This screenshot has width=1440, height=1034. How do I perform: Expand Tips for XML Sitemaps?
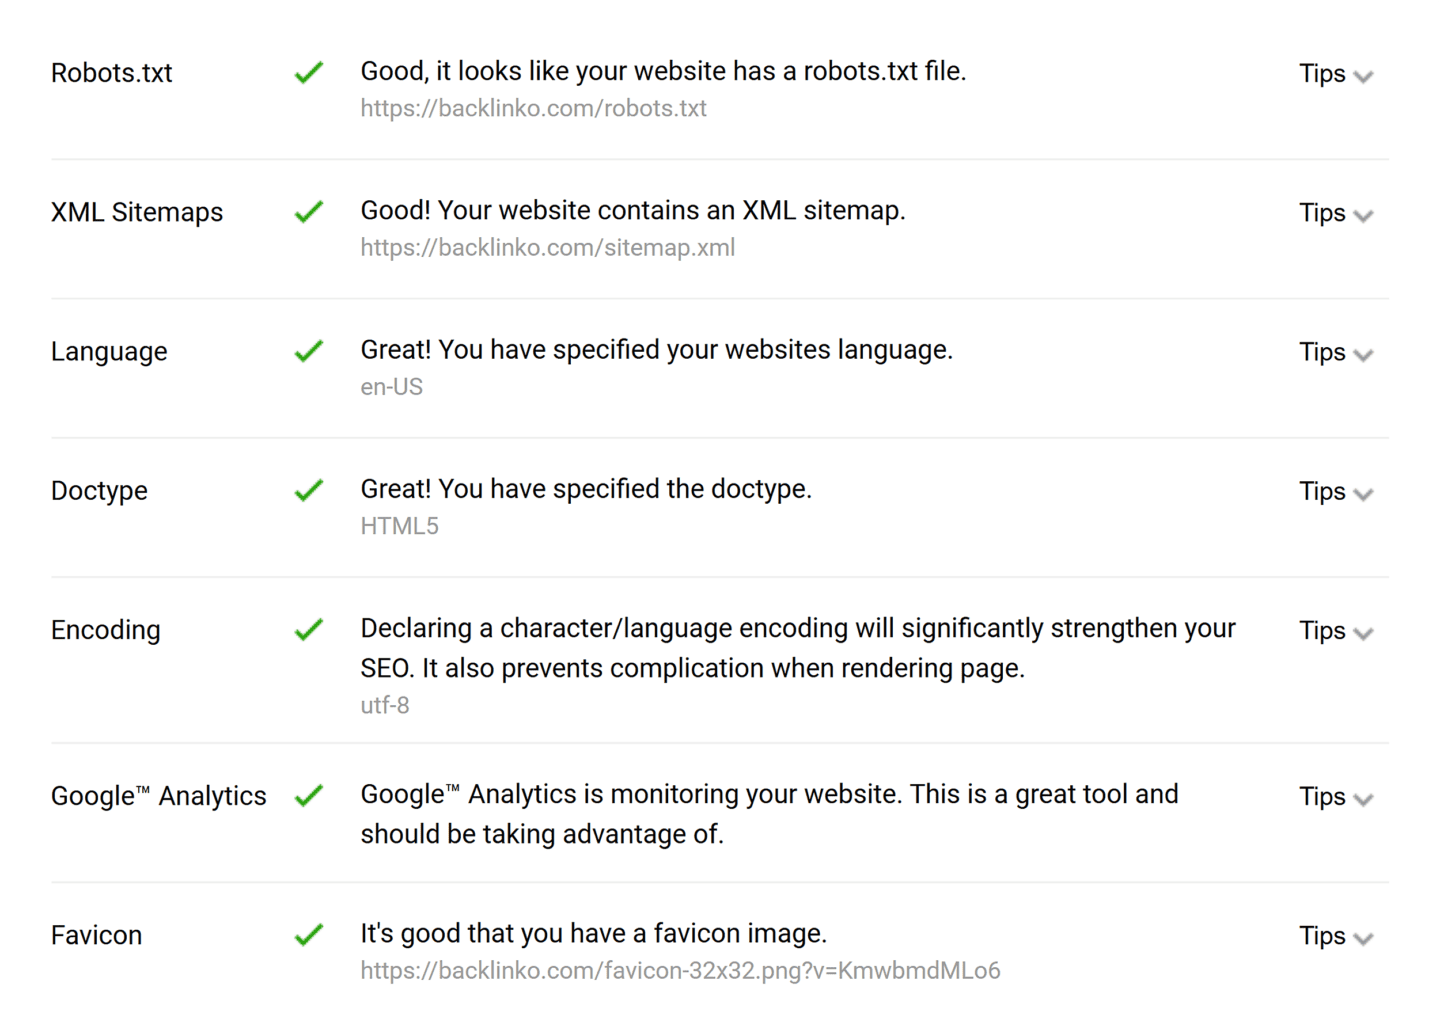(x=1336, y=213)
